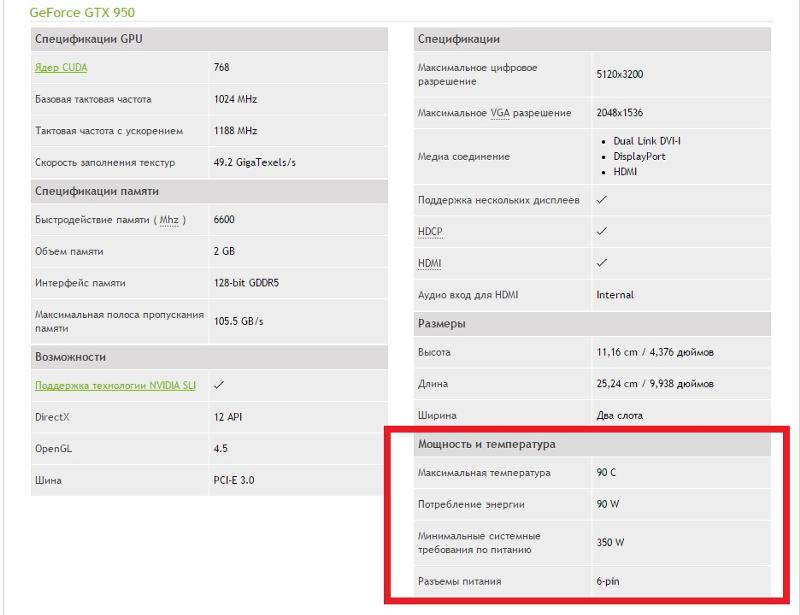Click the GeForce GTX 950 heading
Viewport: 800px width, 615px height.
pyautogui.click(x=82, y=12)
